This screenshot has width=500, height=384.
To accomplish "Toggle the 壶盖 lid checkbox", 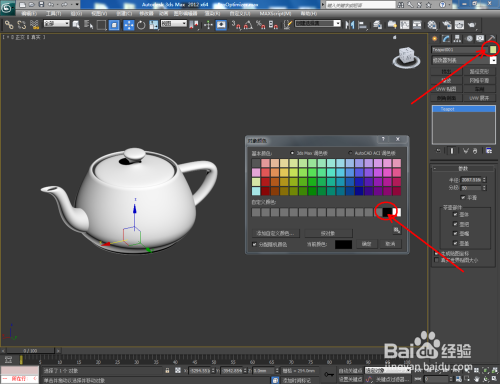I will (x=455, y=243).
